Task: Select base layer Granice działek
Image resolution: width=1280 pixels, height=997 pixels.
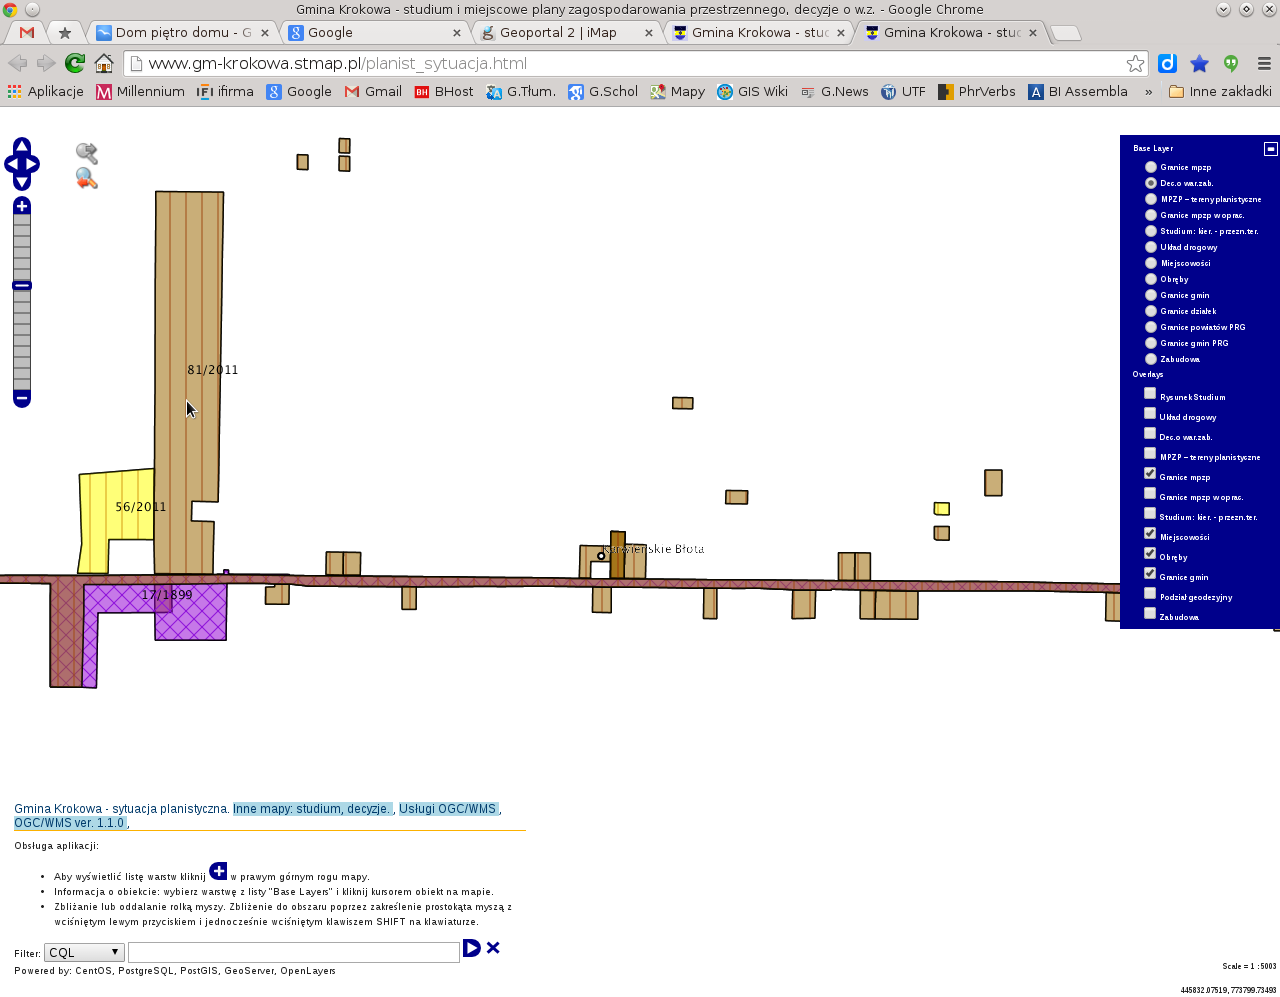Action: 1151,311
